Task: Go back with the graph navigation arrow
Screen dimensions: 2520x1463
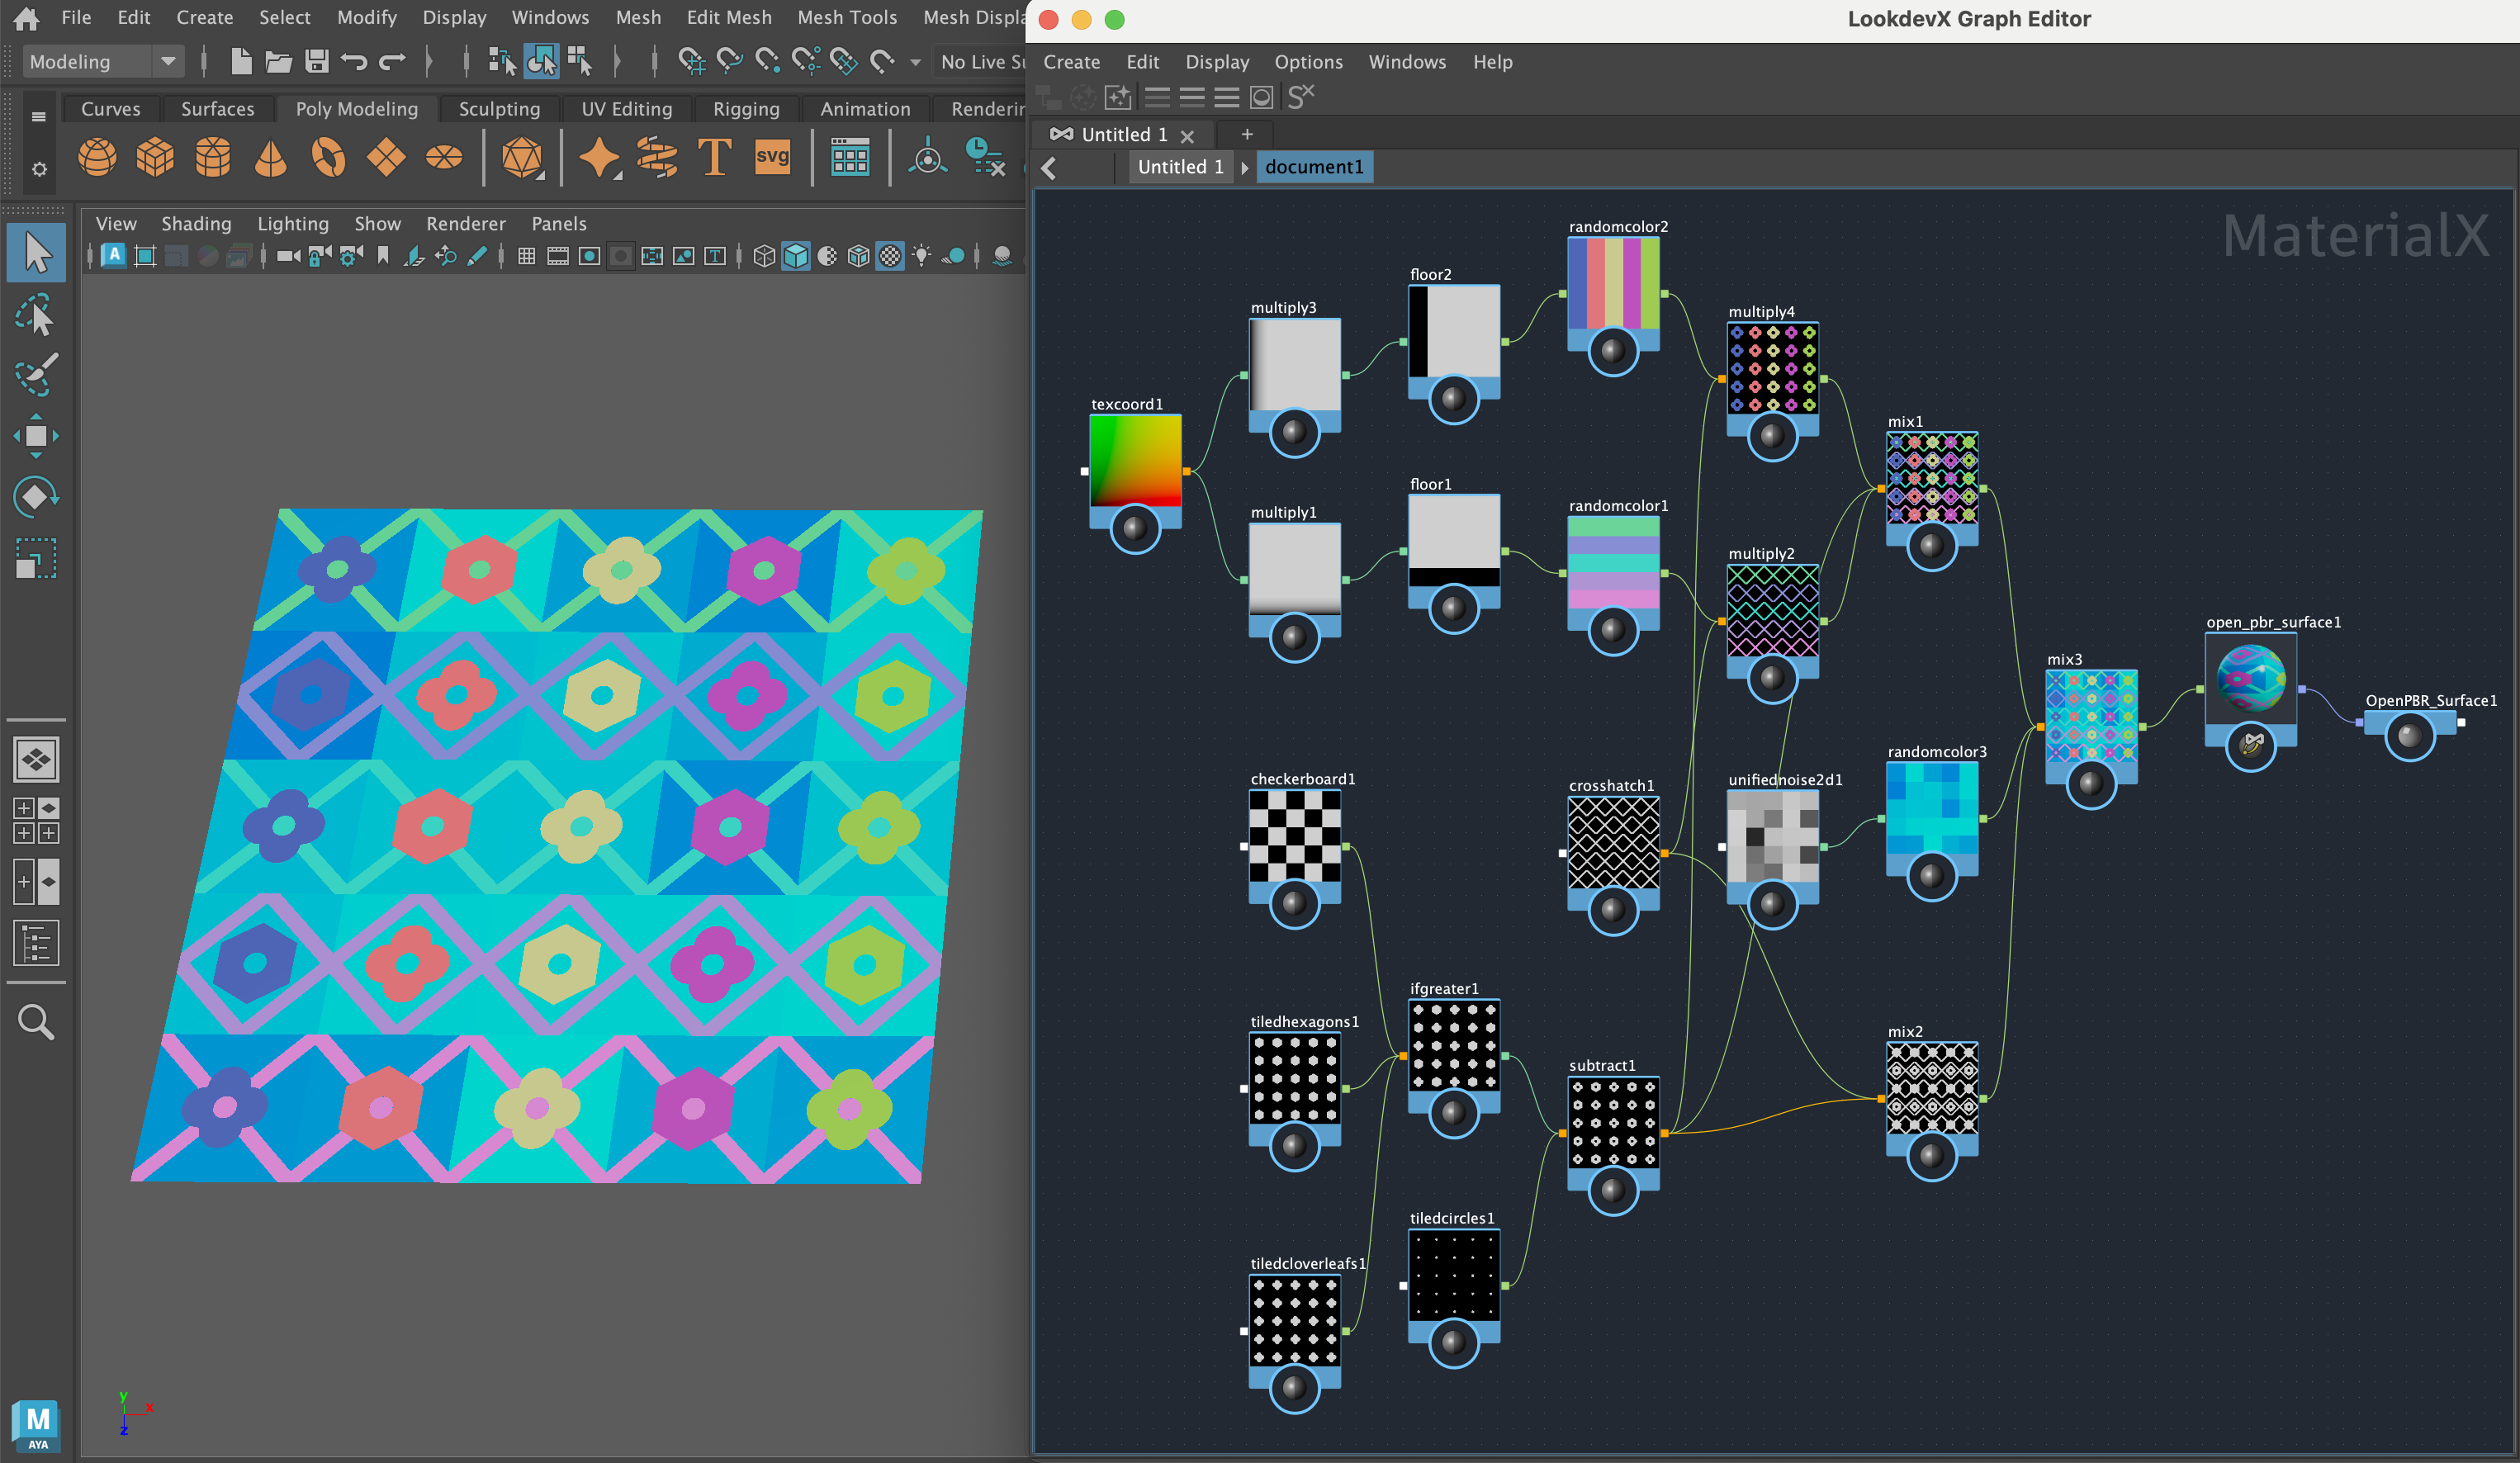Action: pos(1049,168)
